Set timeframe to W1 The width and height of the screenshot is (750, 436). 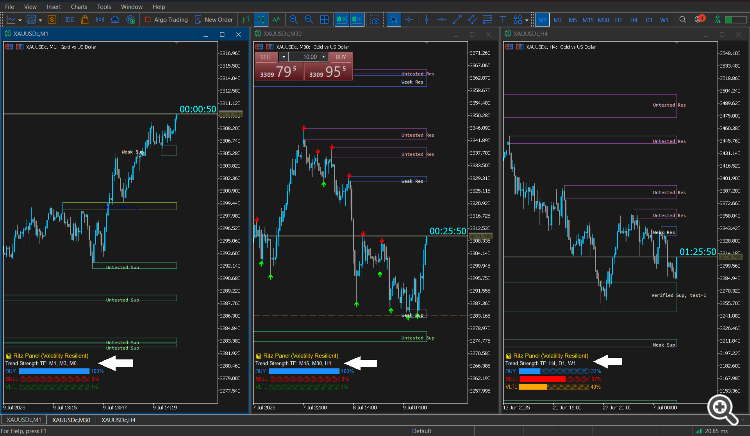(664, 20)
